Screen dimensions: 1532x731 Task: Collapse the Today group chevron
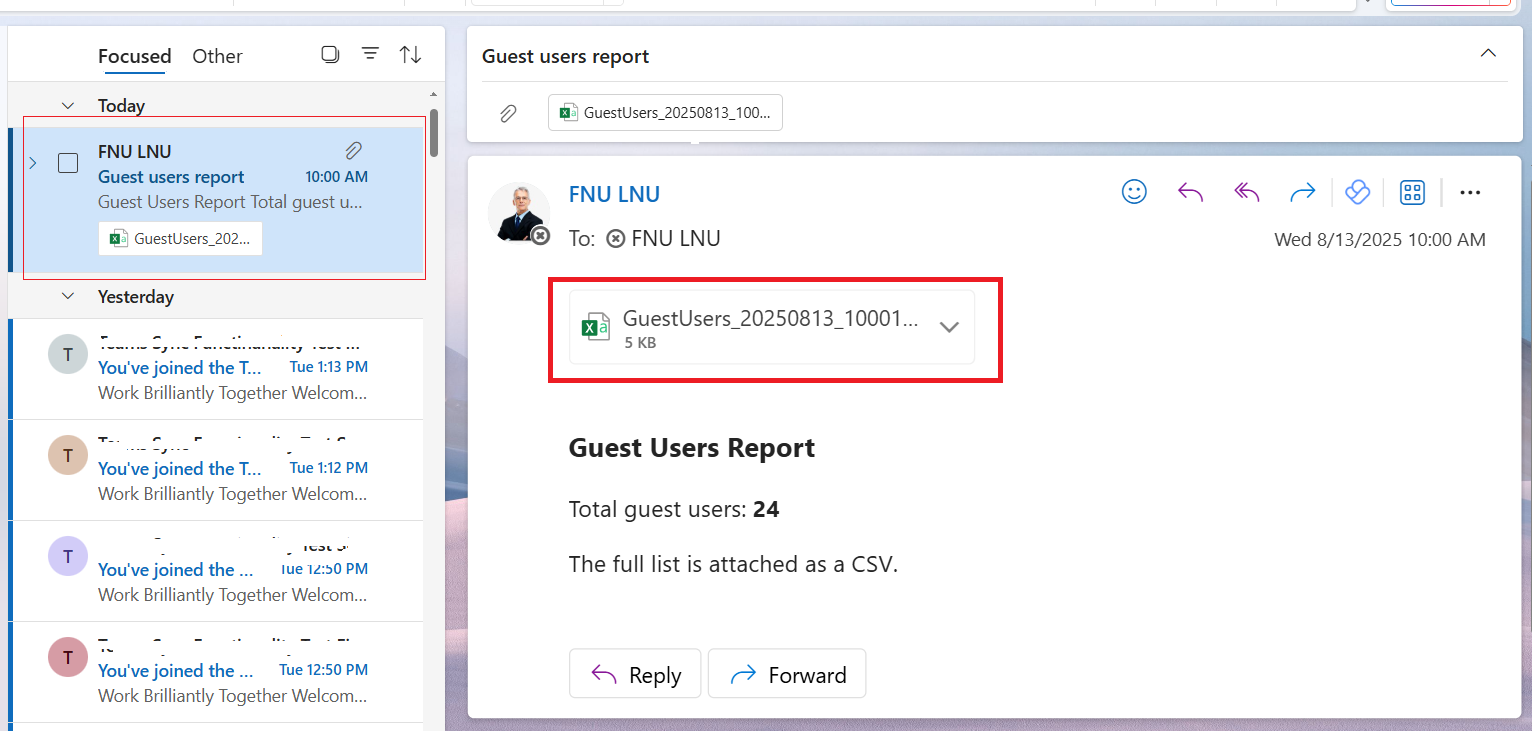(x=68, y=106)
